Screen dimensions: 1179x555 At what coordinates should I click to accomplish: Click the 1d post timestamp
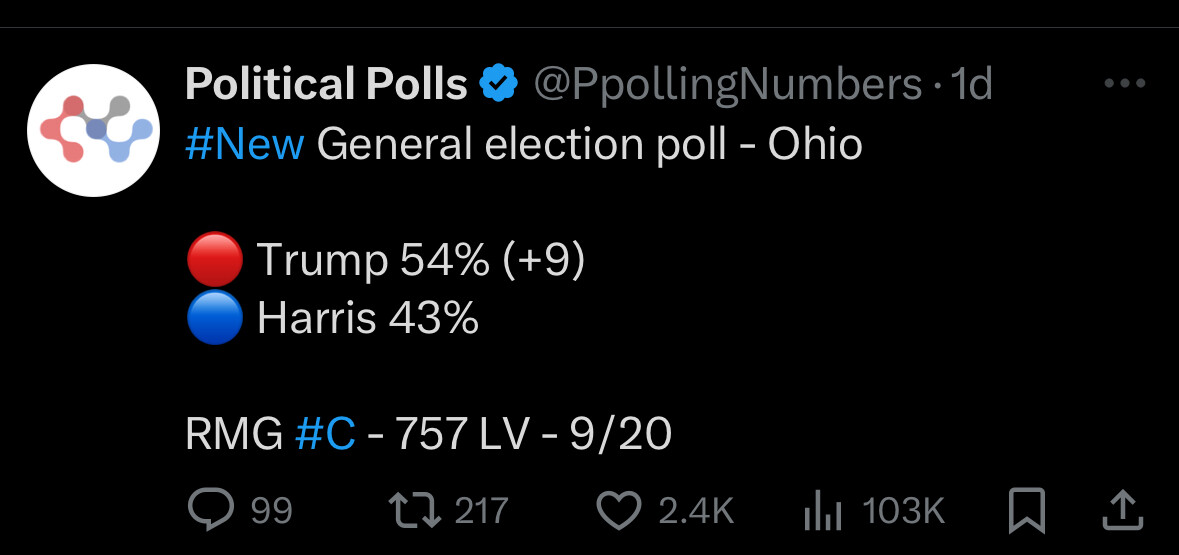coord(971,83)
